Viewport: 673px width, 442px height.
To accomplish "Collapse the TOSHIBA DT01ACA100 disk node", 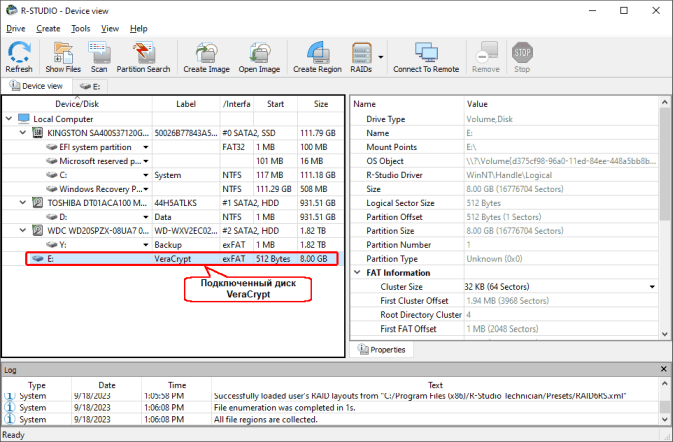I will click(x=23, y=203).
